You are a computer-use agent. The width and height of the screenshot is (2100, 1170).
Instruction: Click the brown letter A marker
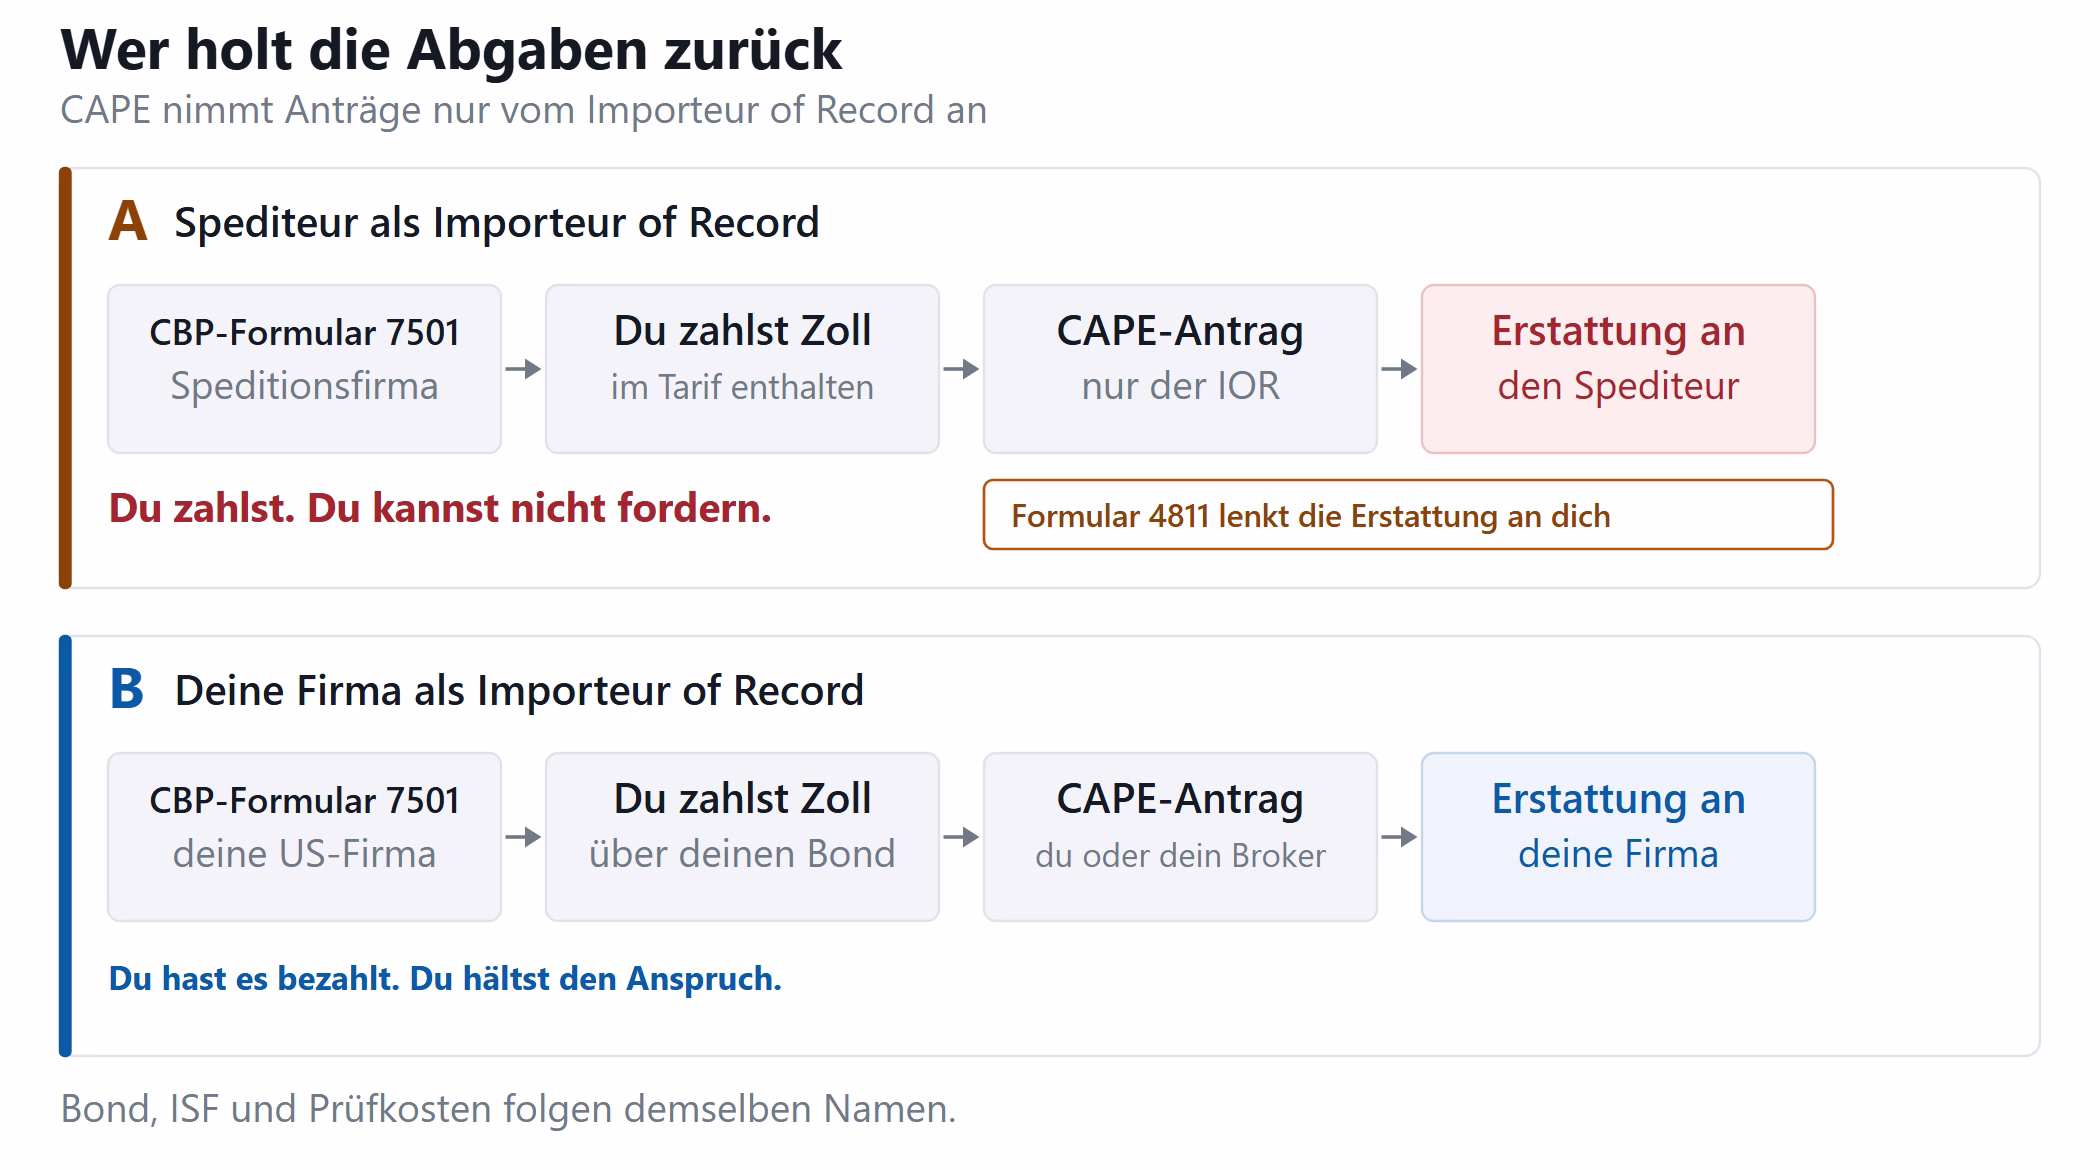tap(128, 222)
